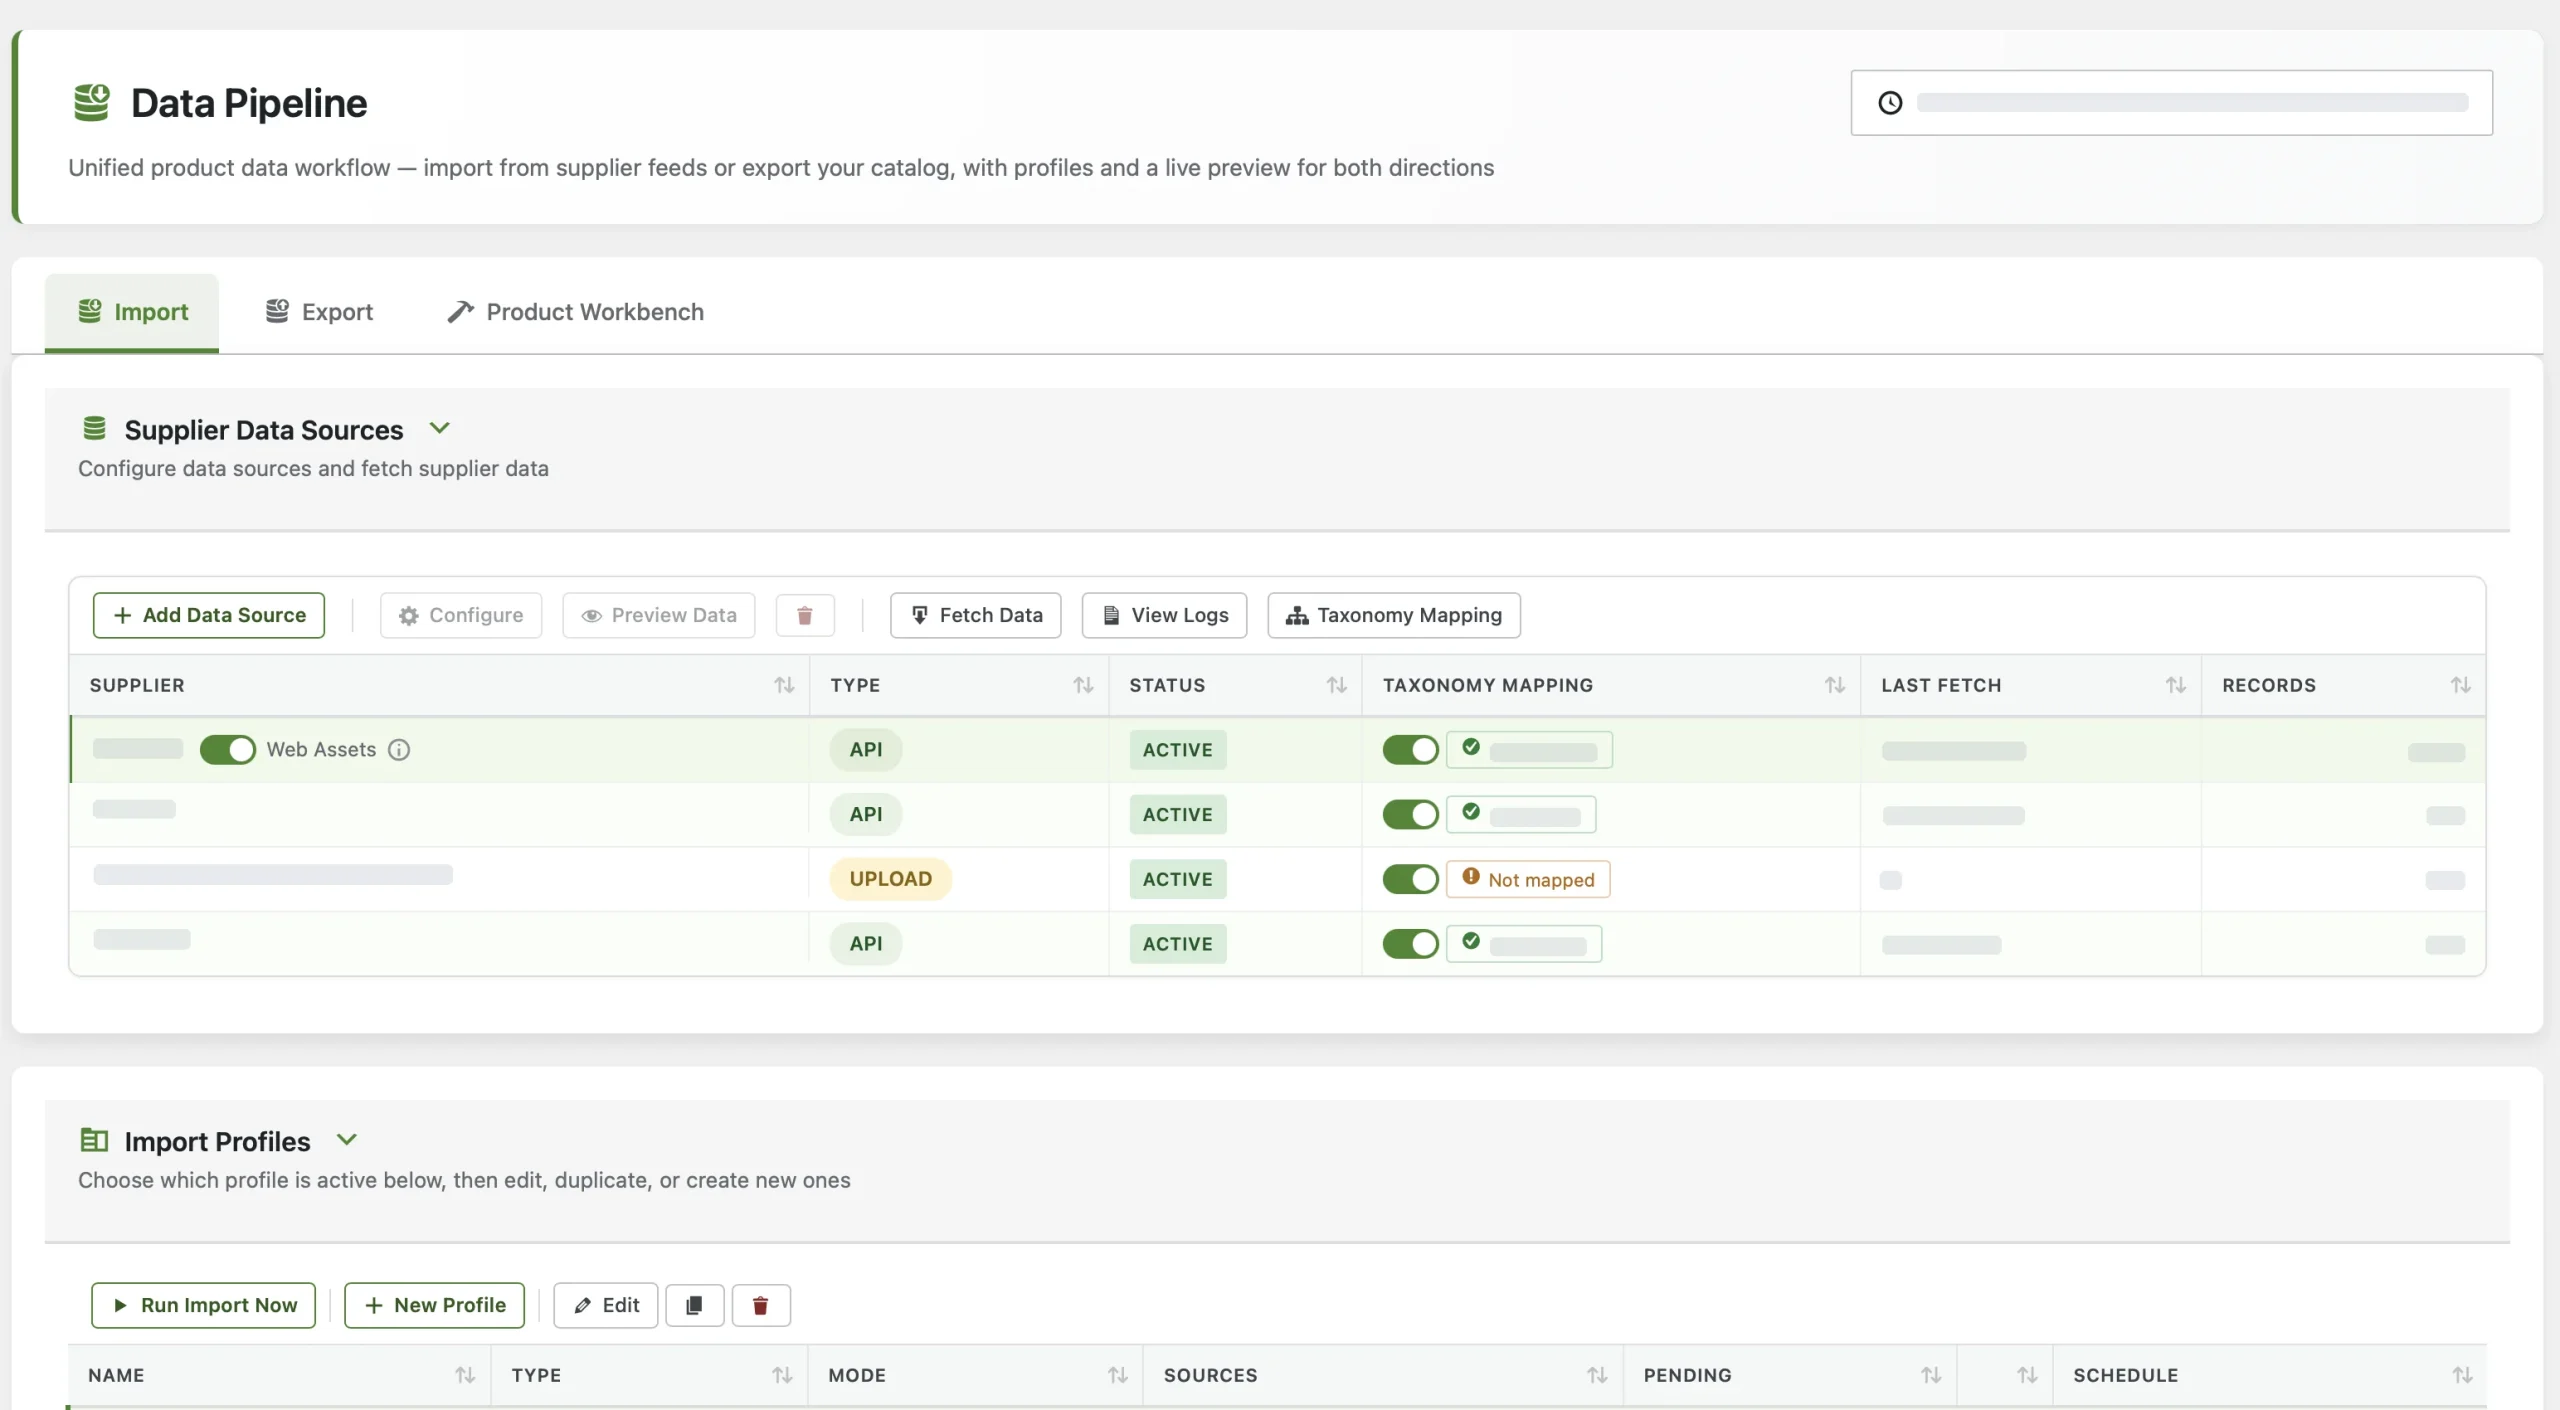Image resolution: width=2560 pixels, height=1410 pixels.
Task: Open the Export tab
Action: tap(319, 312)
